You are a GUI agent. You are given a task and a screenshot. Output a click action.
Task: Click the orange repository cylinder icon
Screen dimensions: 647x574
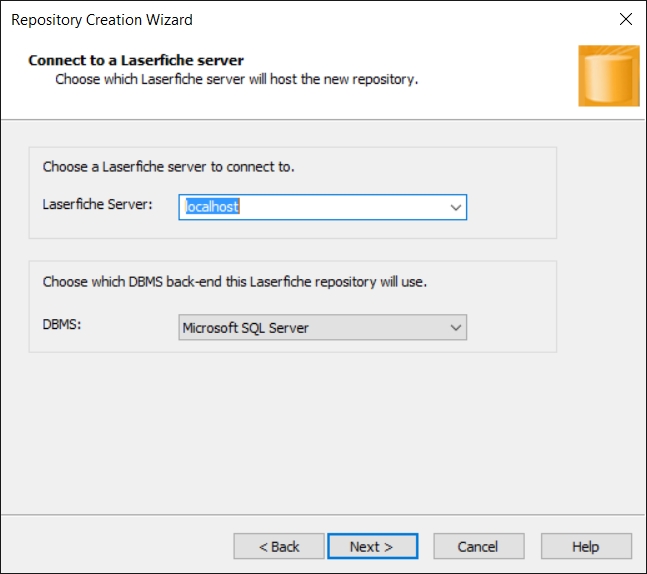(x=609, y=76)
